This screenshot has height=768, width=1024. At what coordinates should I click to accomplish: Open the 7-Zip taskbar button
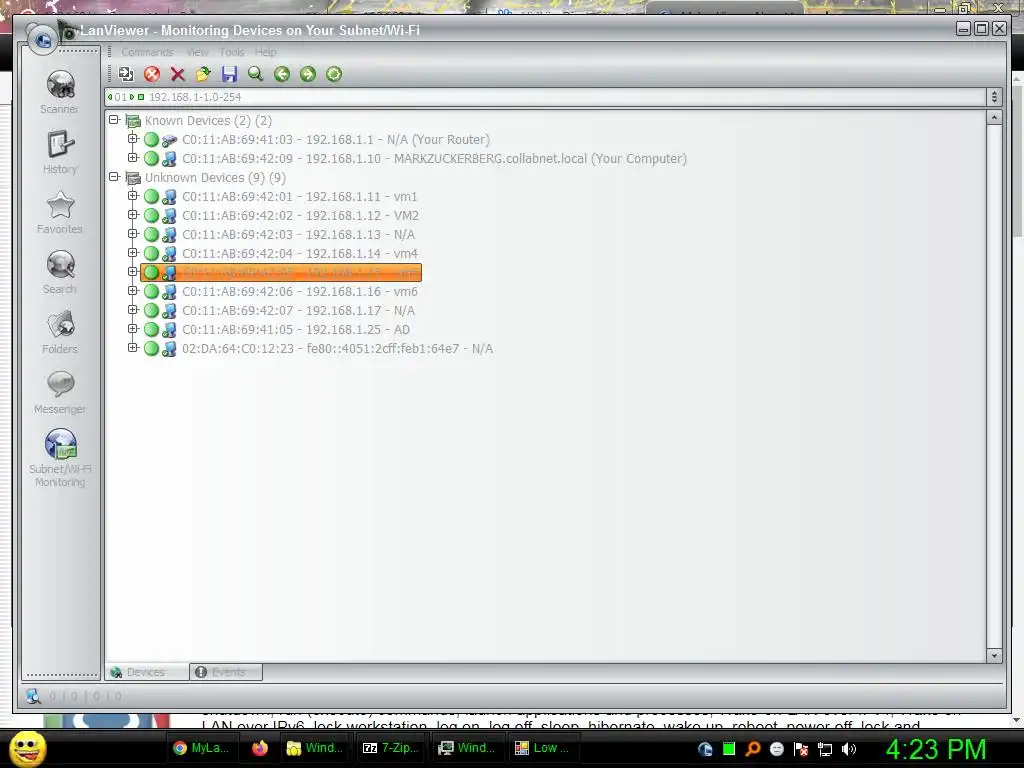point(391,748)
